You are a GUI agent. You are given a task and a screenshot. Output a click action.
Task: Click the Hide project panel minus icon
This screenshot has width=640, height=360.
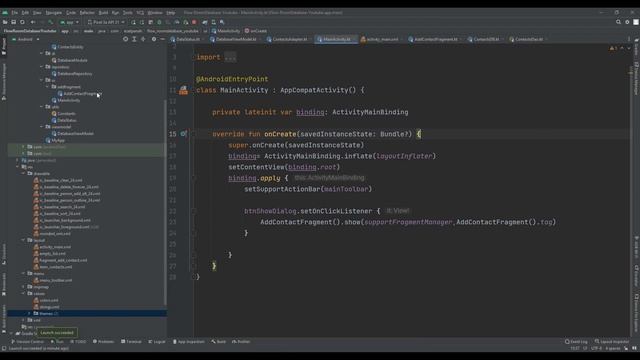click(162, 39)
